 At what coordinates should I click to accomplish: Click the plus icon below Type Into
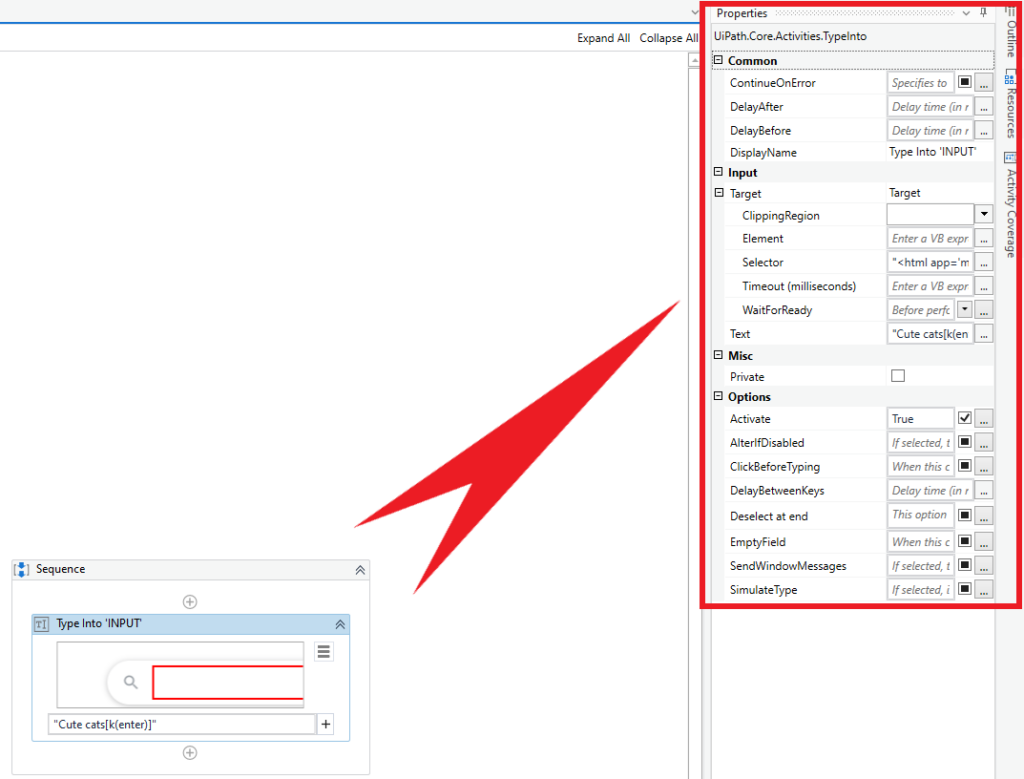click(190, 753)
